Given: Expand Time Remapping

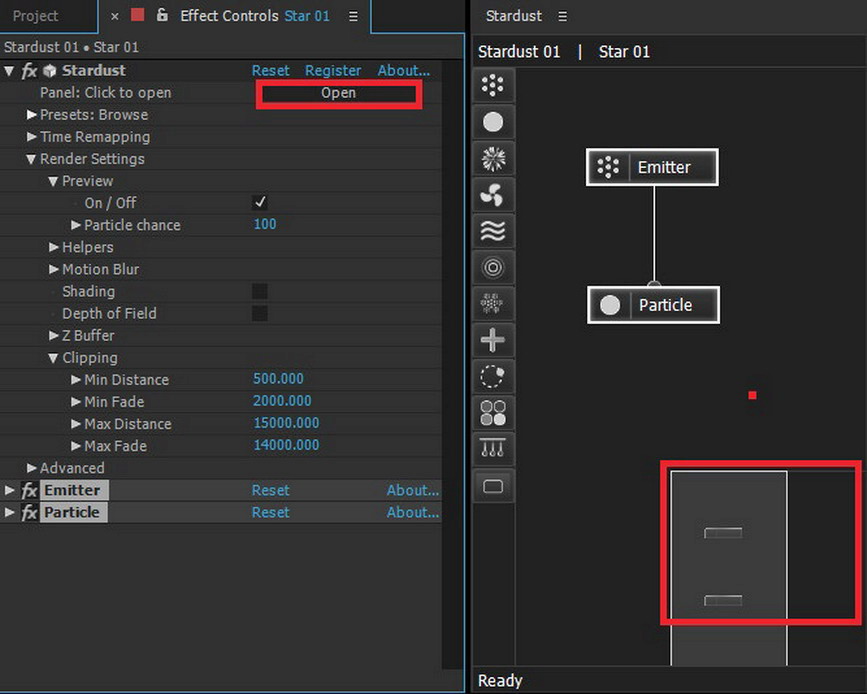Looking at the screenshot, I should click(x=32, y=137).
